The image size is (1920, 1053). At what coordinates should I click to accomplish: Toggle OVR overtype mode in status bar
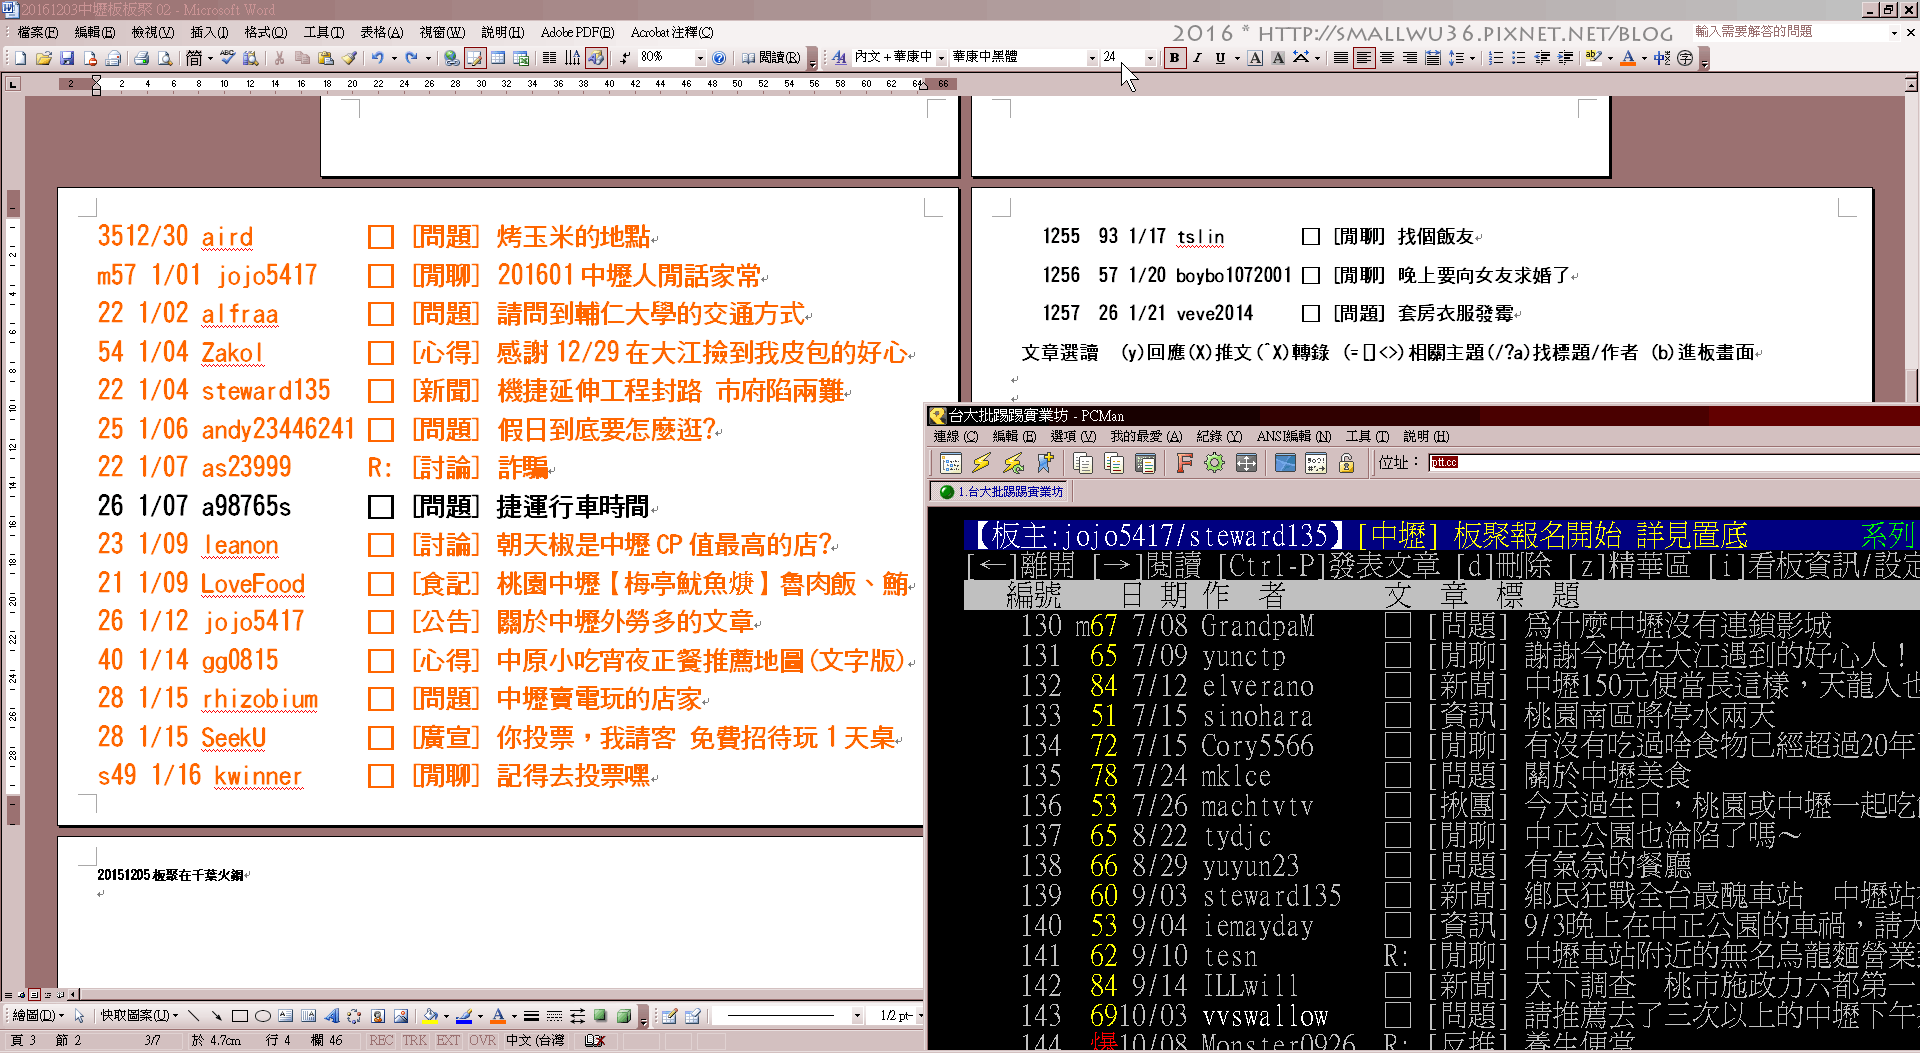point(482,1041)
